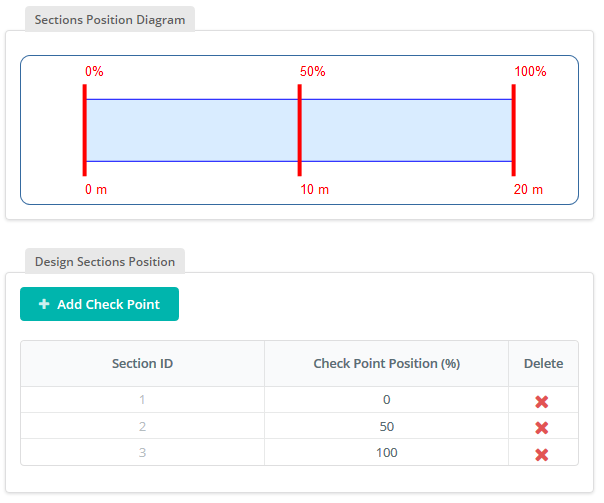
Task: Delete section 2 with red X icon
Action: point(542,427)
